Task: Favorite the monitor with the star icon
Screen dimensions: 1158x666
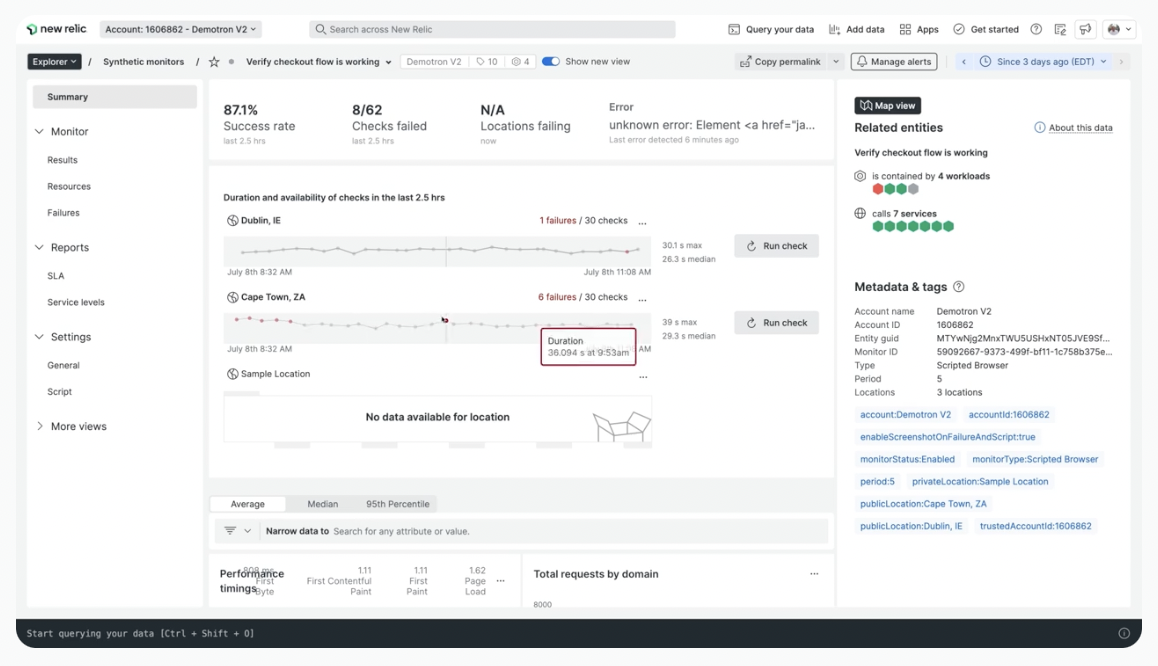Action: (214, 62)
